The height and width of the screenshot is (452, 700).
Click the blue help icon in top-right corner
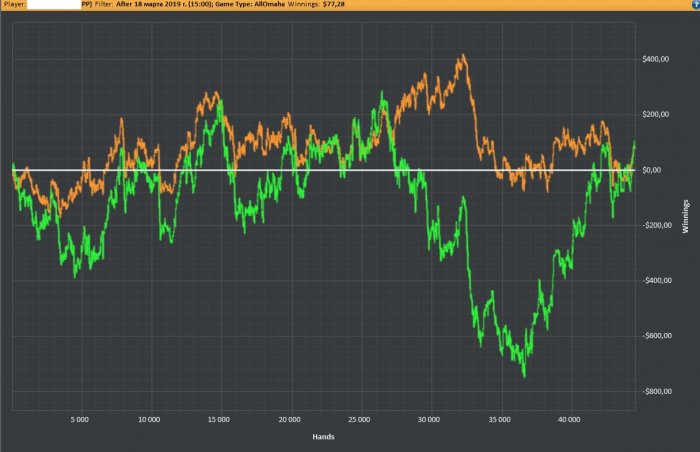[x=696, y=4]
